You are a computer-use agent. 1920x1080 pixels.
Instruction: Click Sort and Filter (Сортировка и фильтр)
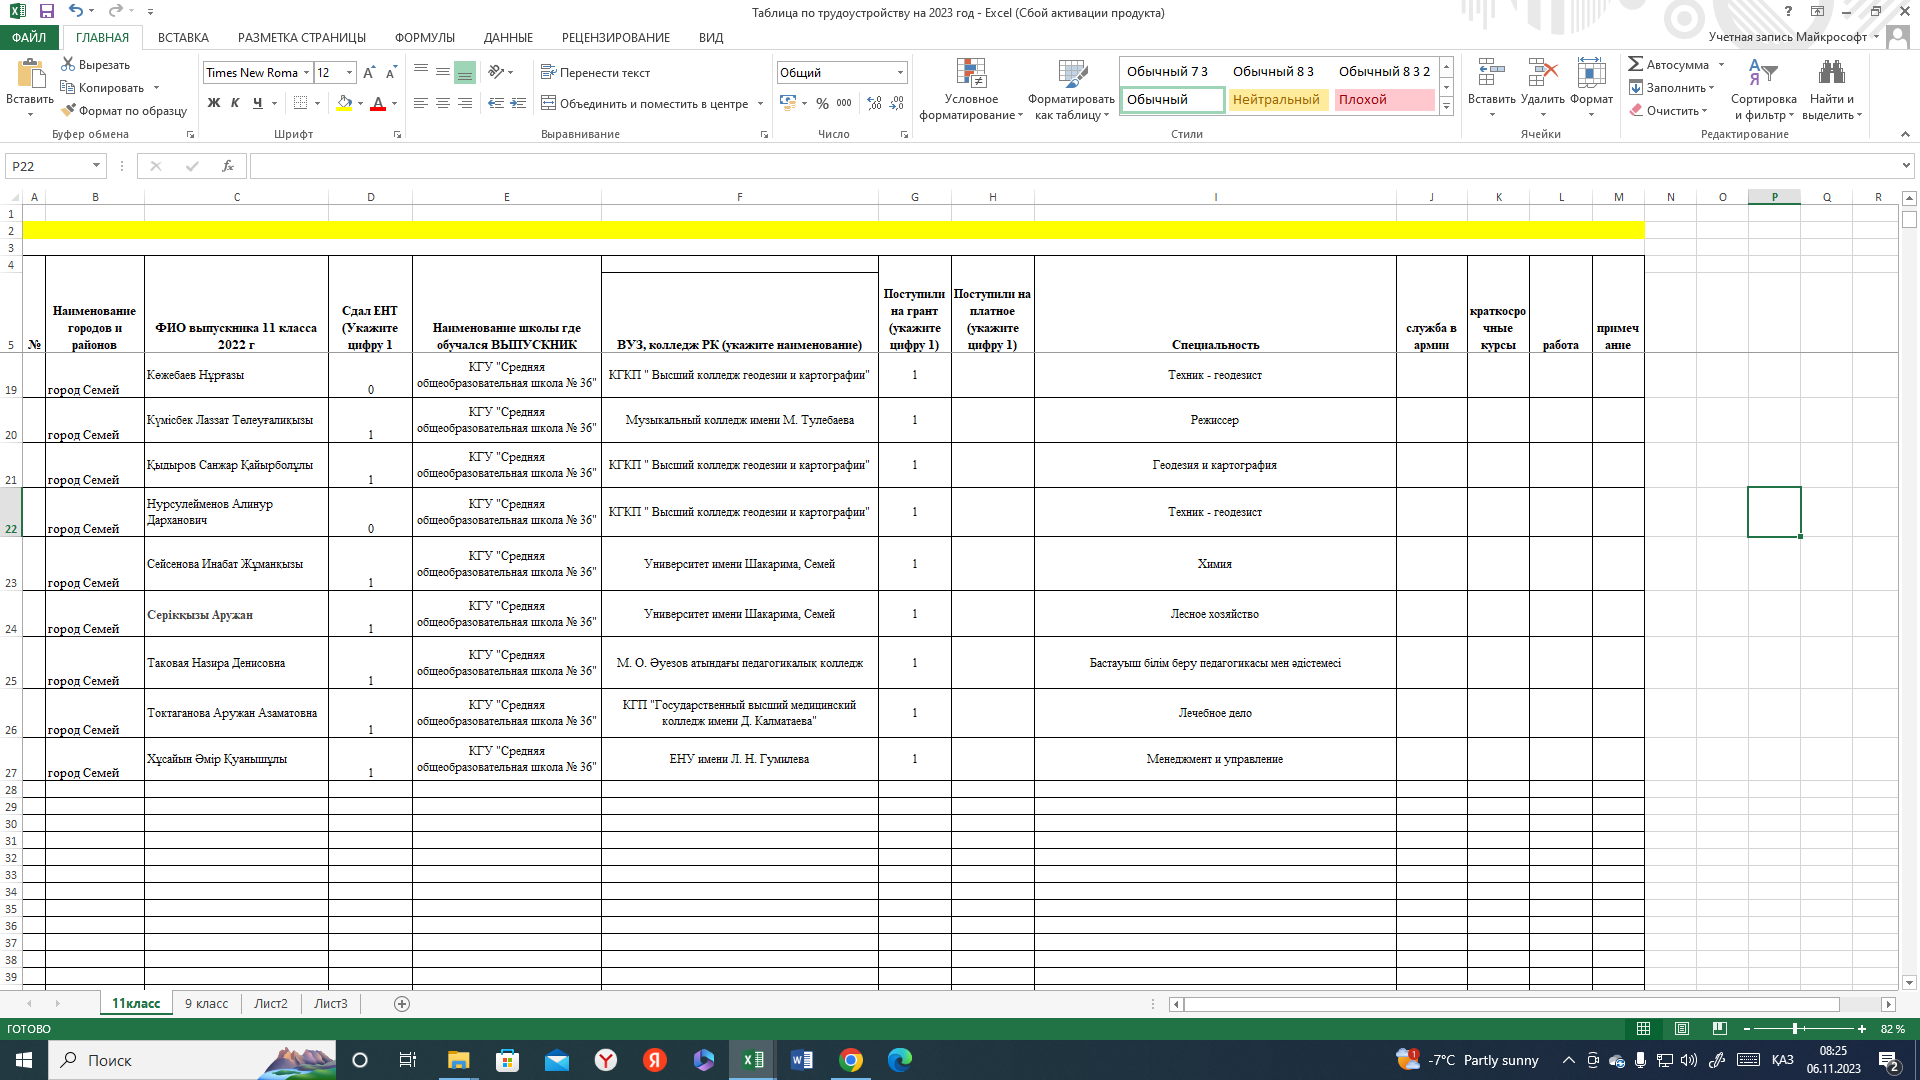pos(1764,90)
